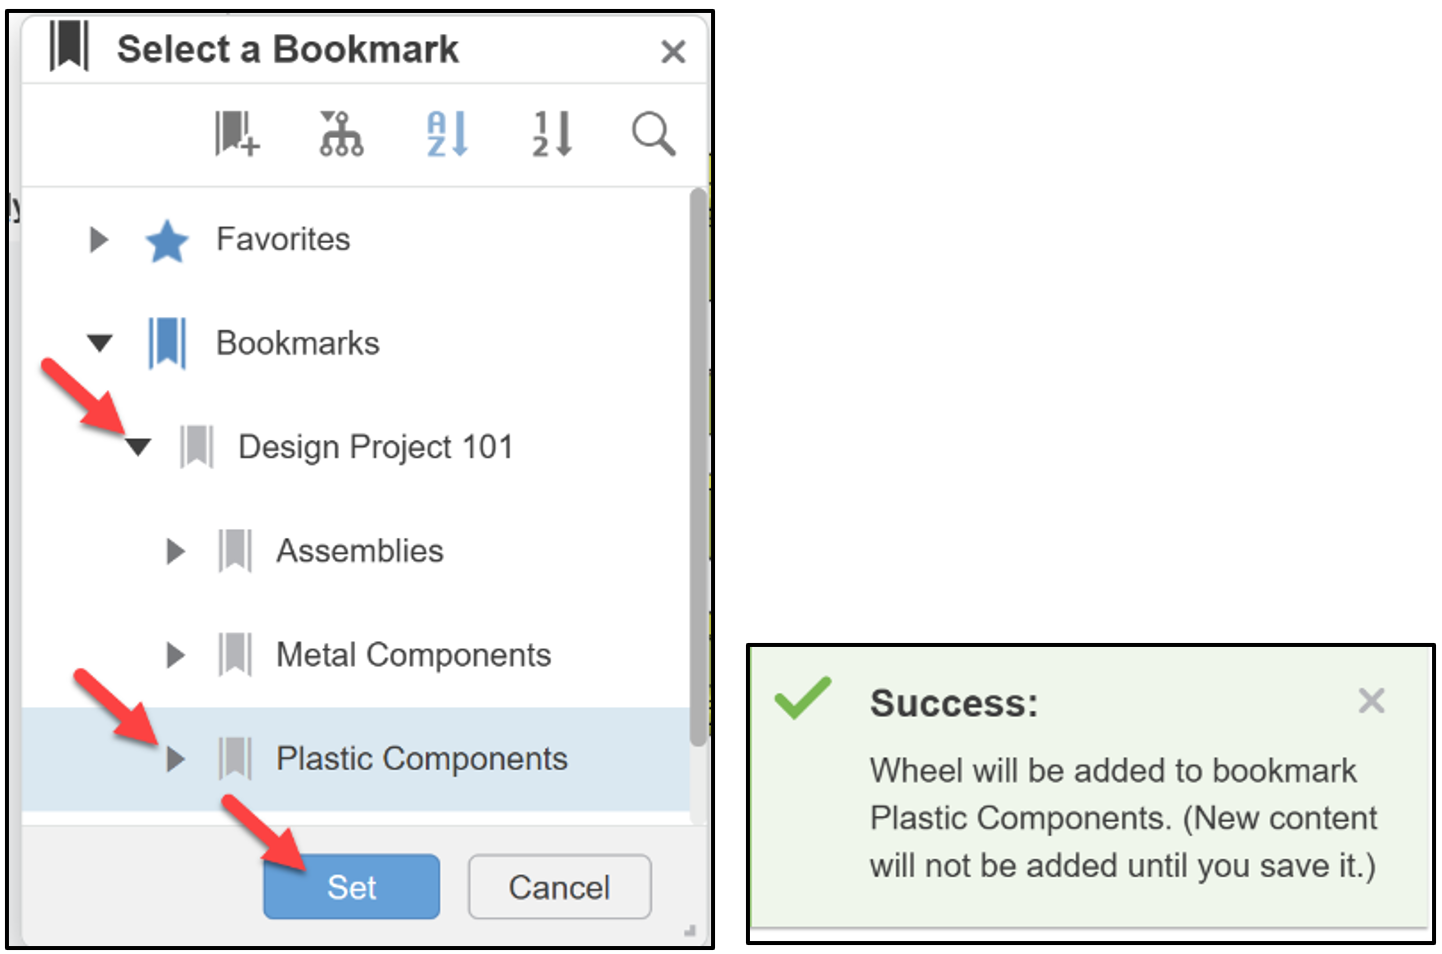
Task: Collapse Design Project 101
Action: click(139, 447)
